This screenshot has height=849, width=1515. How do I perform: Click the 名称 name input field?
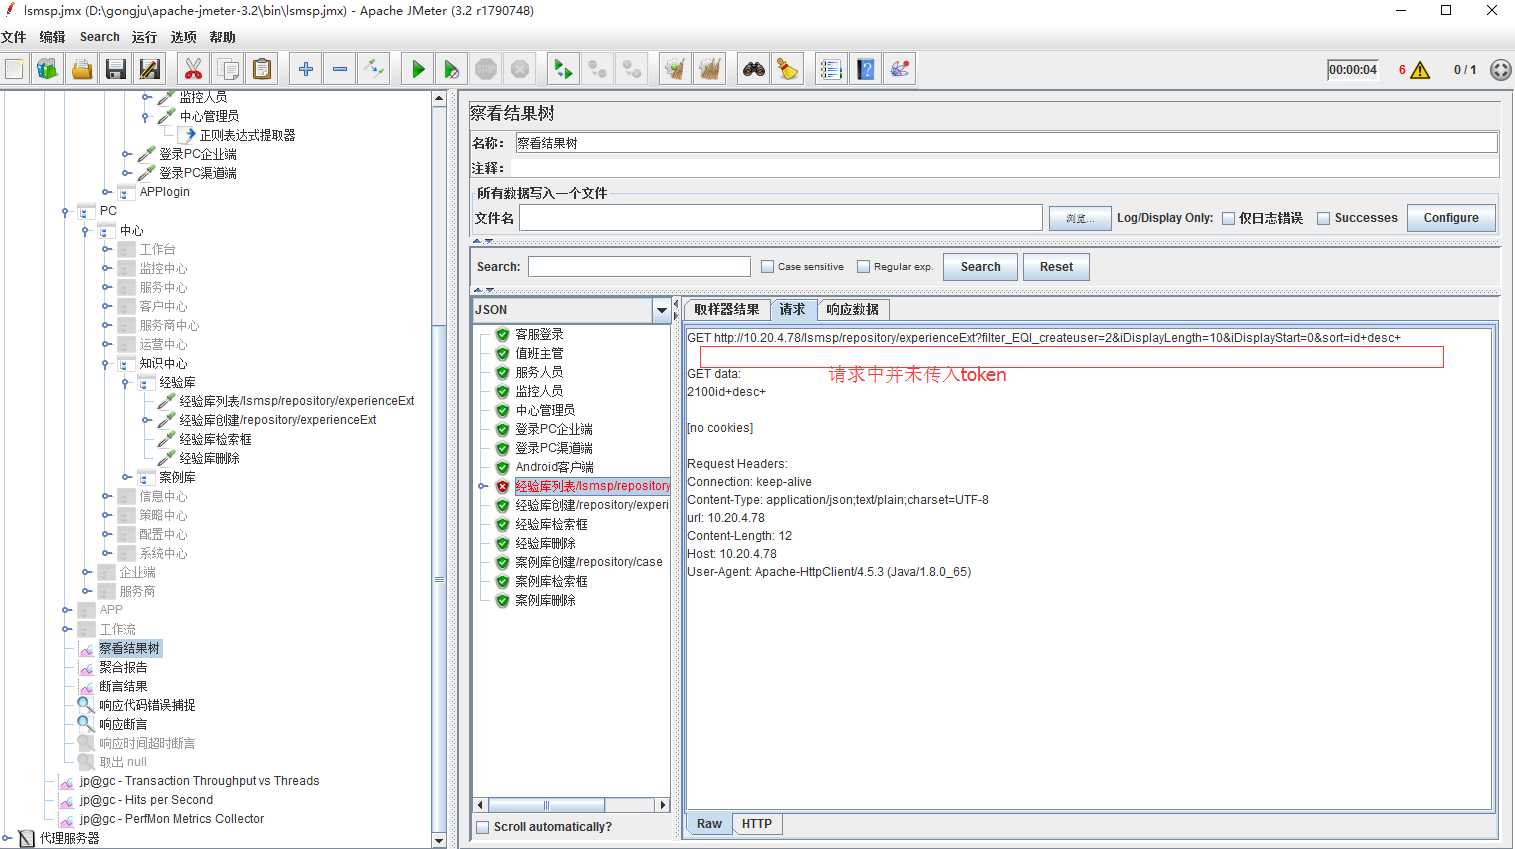click(1007, 143)
